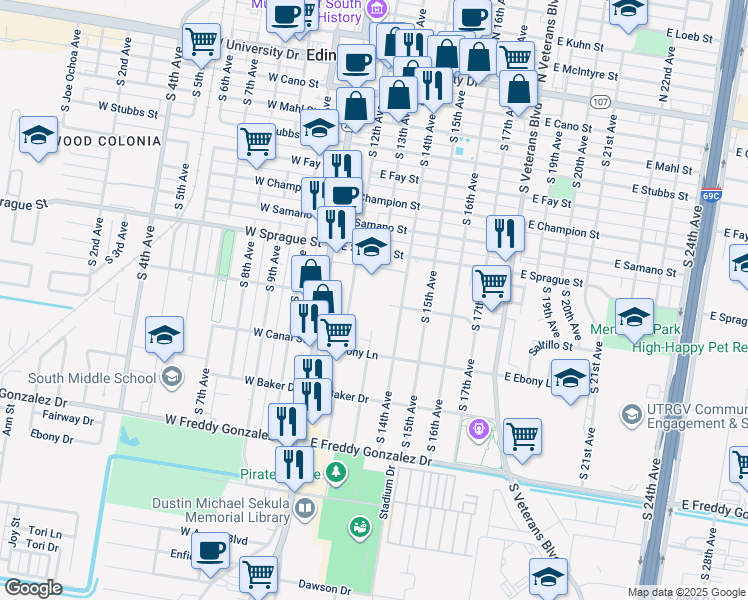
Task: Click the shopping cart marker near S 5th Ave
Action: 201,42
